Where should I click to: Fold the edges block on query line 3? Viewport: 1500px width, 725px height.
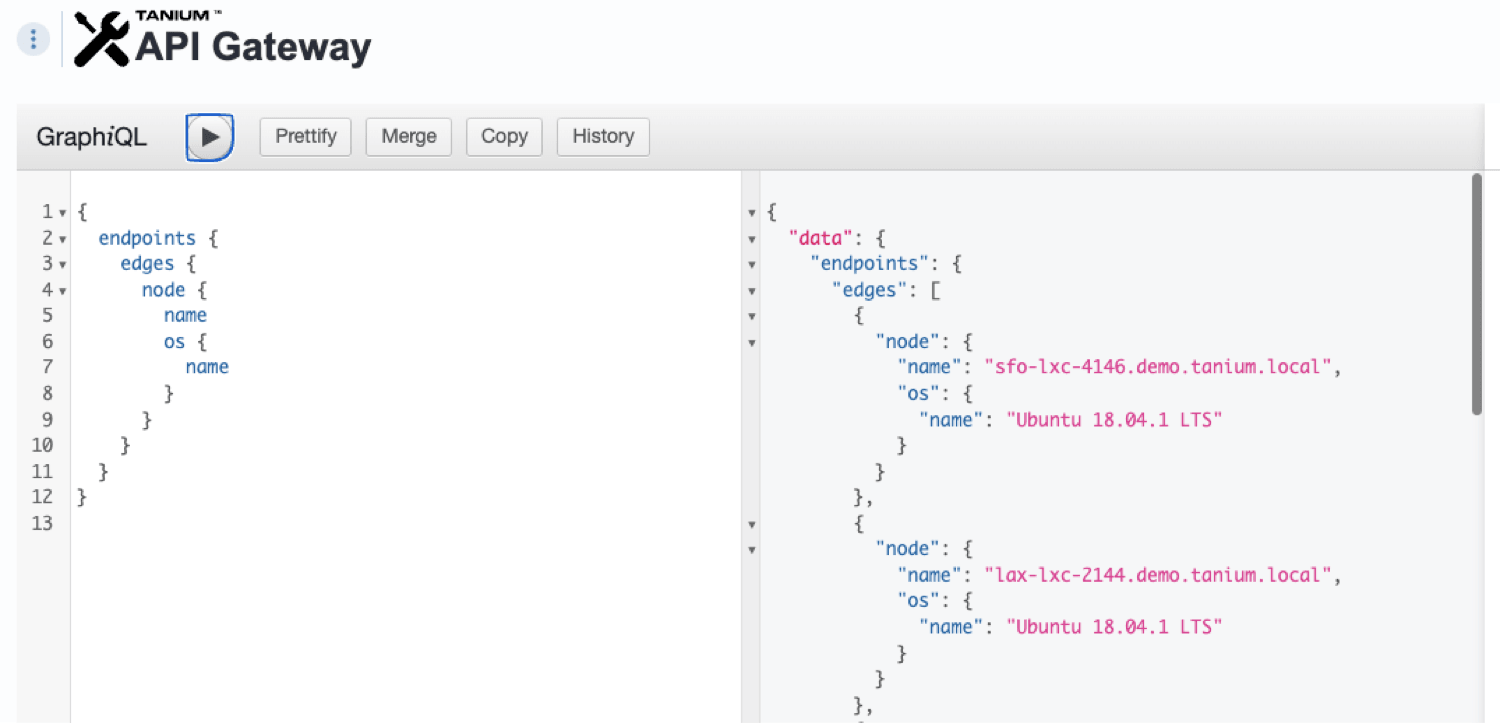coord(63,265)
